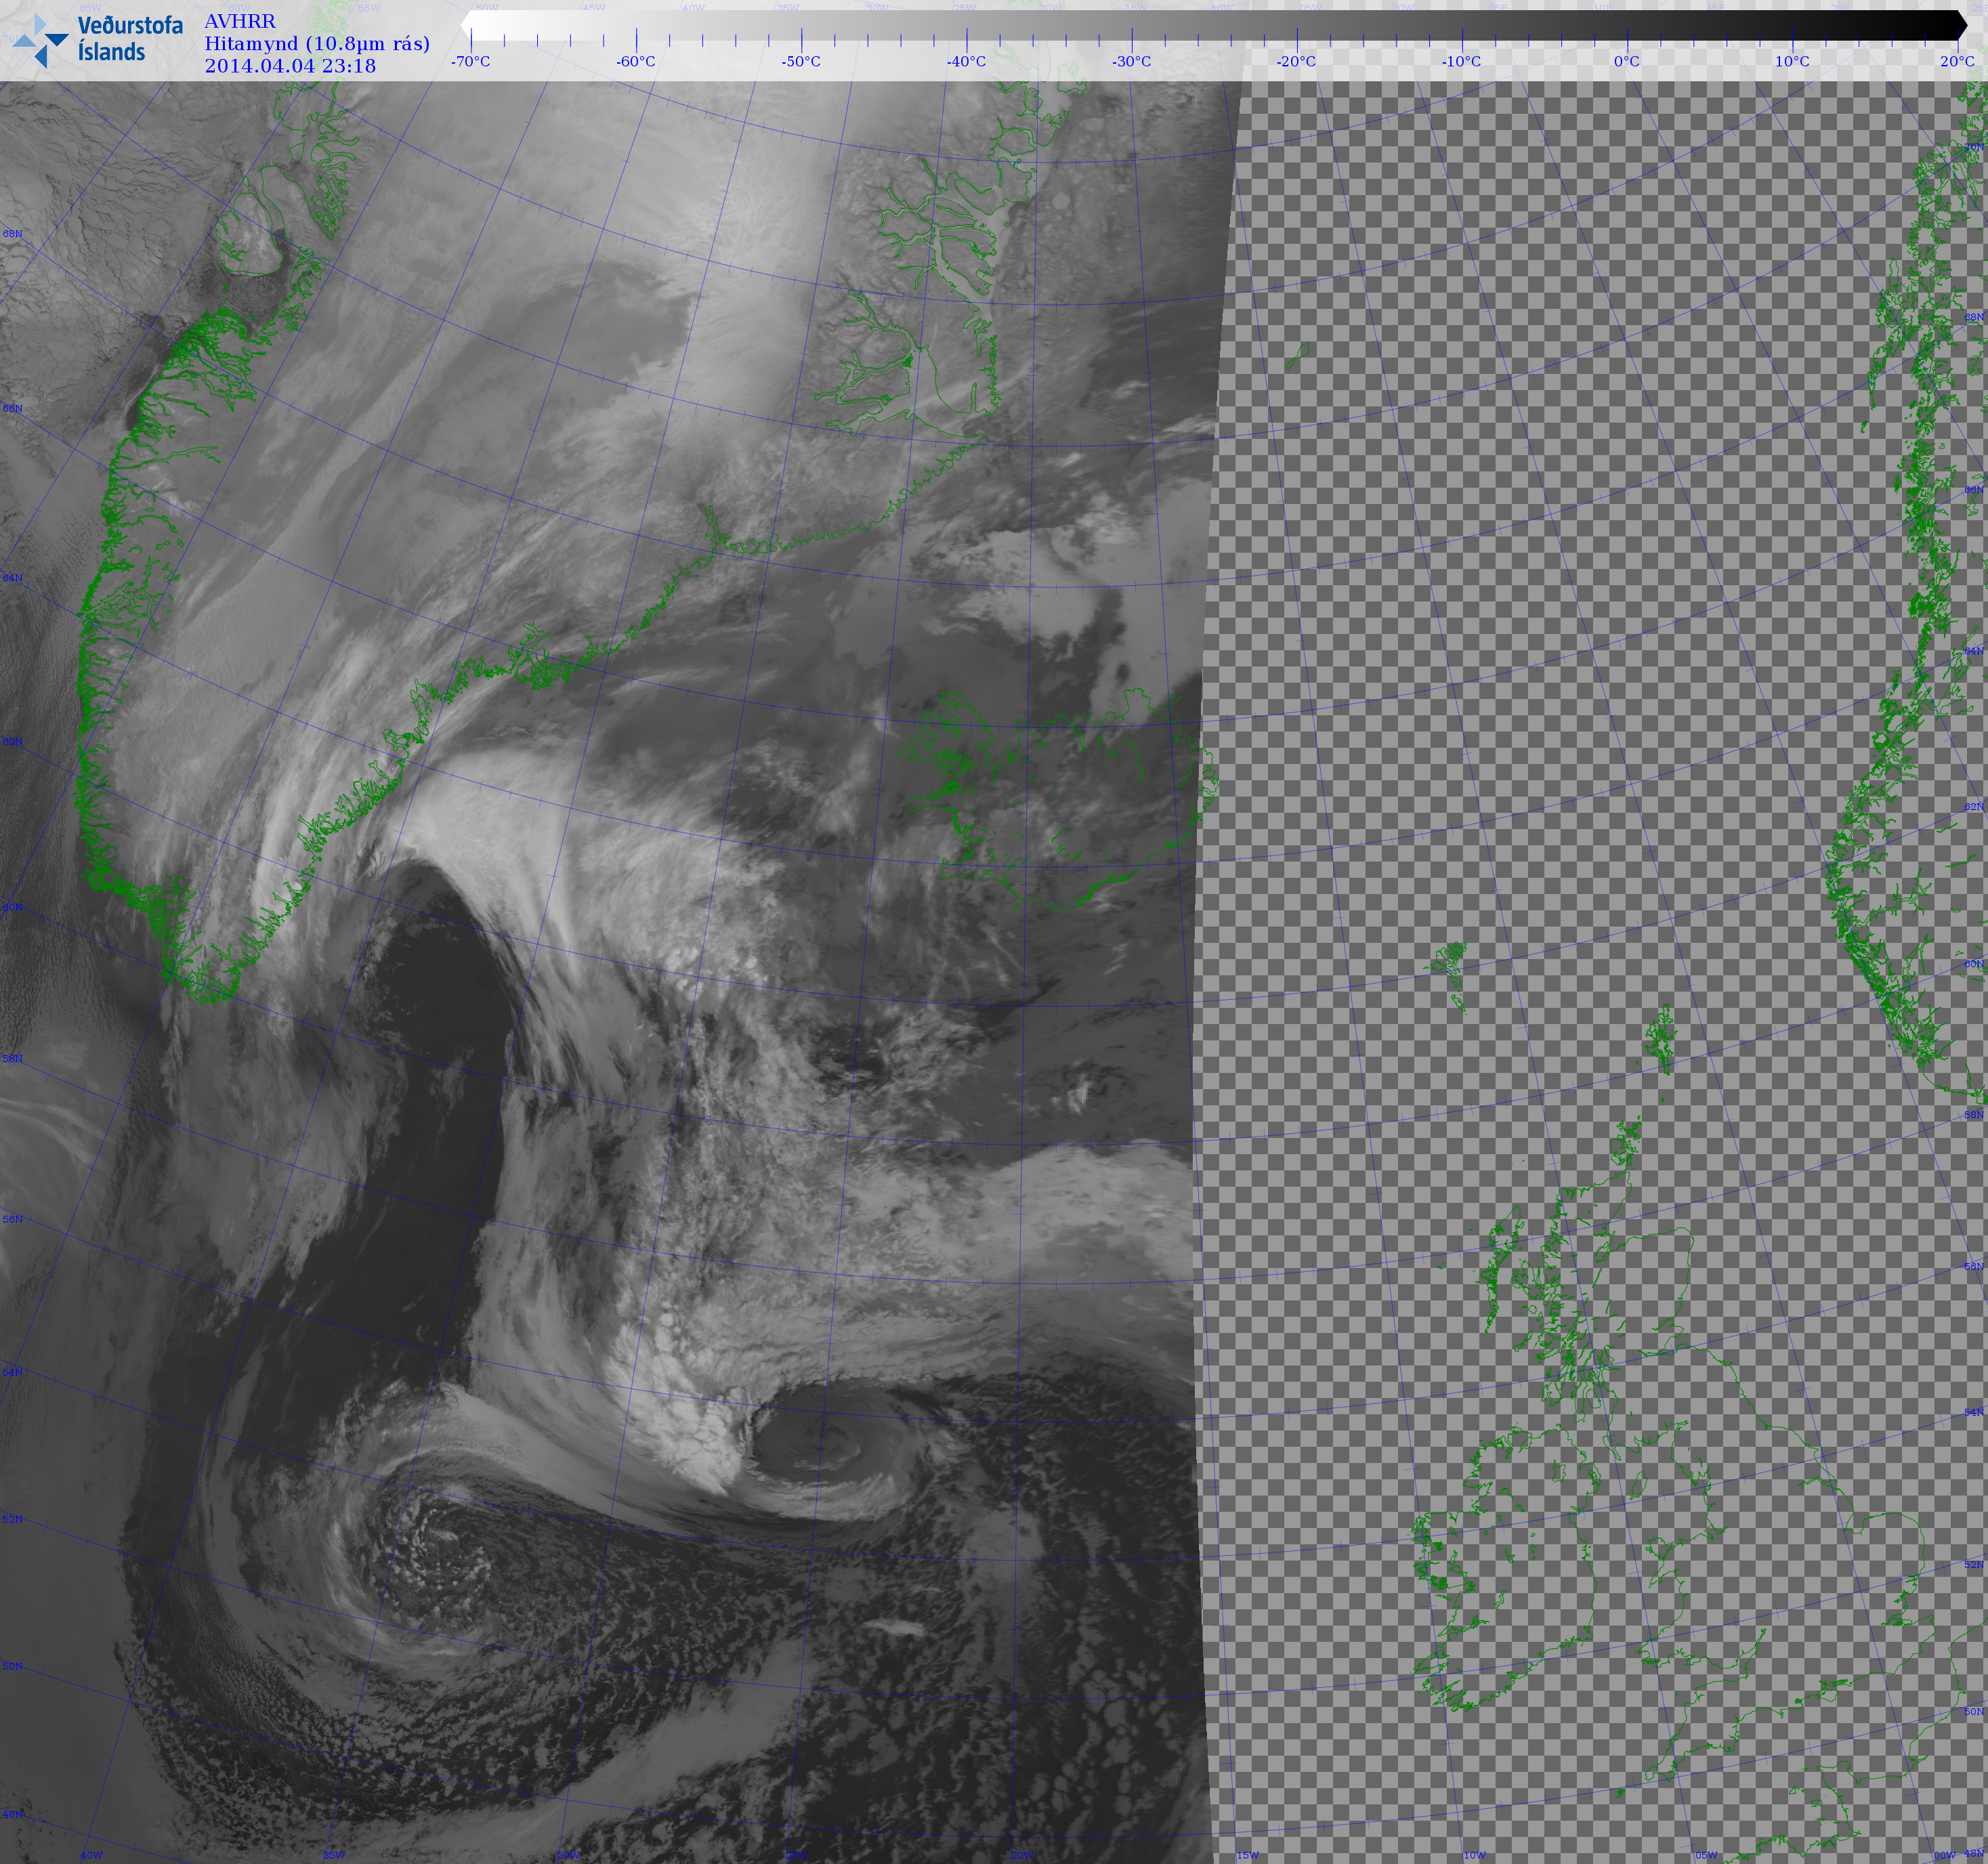
Task: Click the 68N latitude label on left edge
Action: point(12,234)
